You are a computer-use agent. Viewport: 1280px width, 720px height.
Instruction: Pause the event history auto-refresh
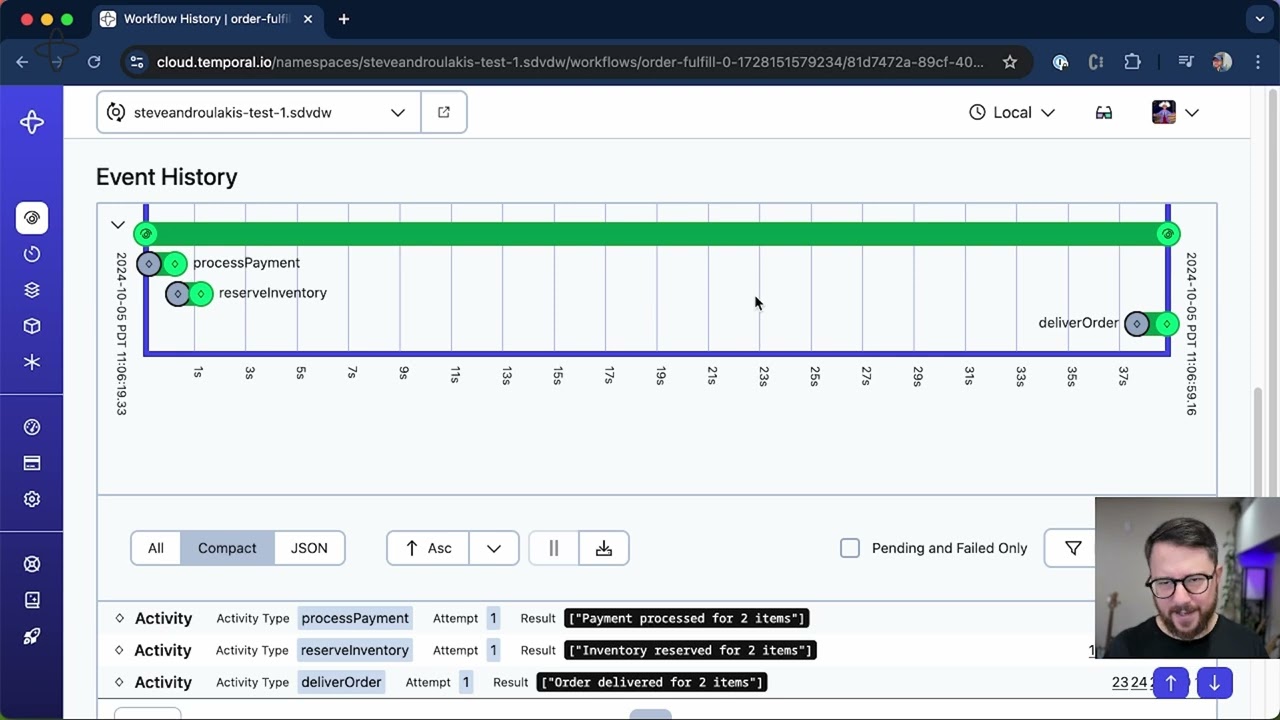[553, 548]
